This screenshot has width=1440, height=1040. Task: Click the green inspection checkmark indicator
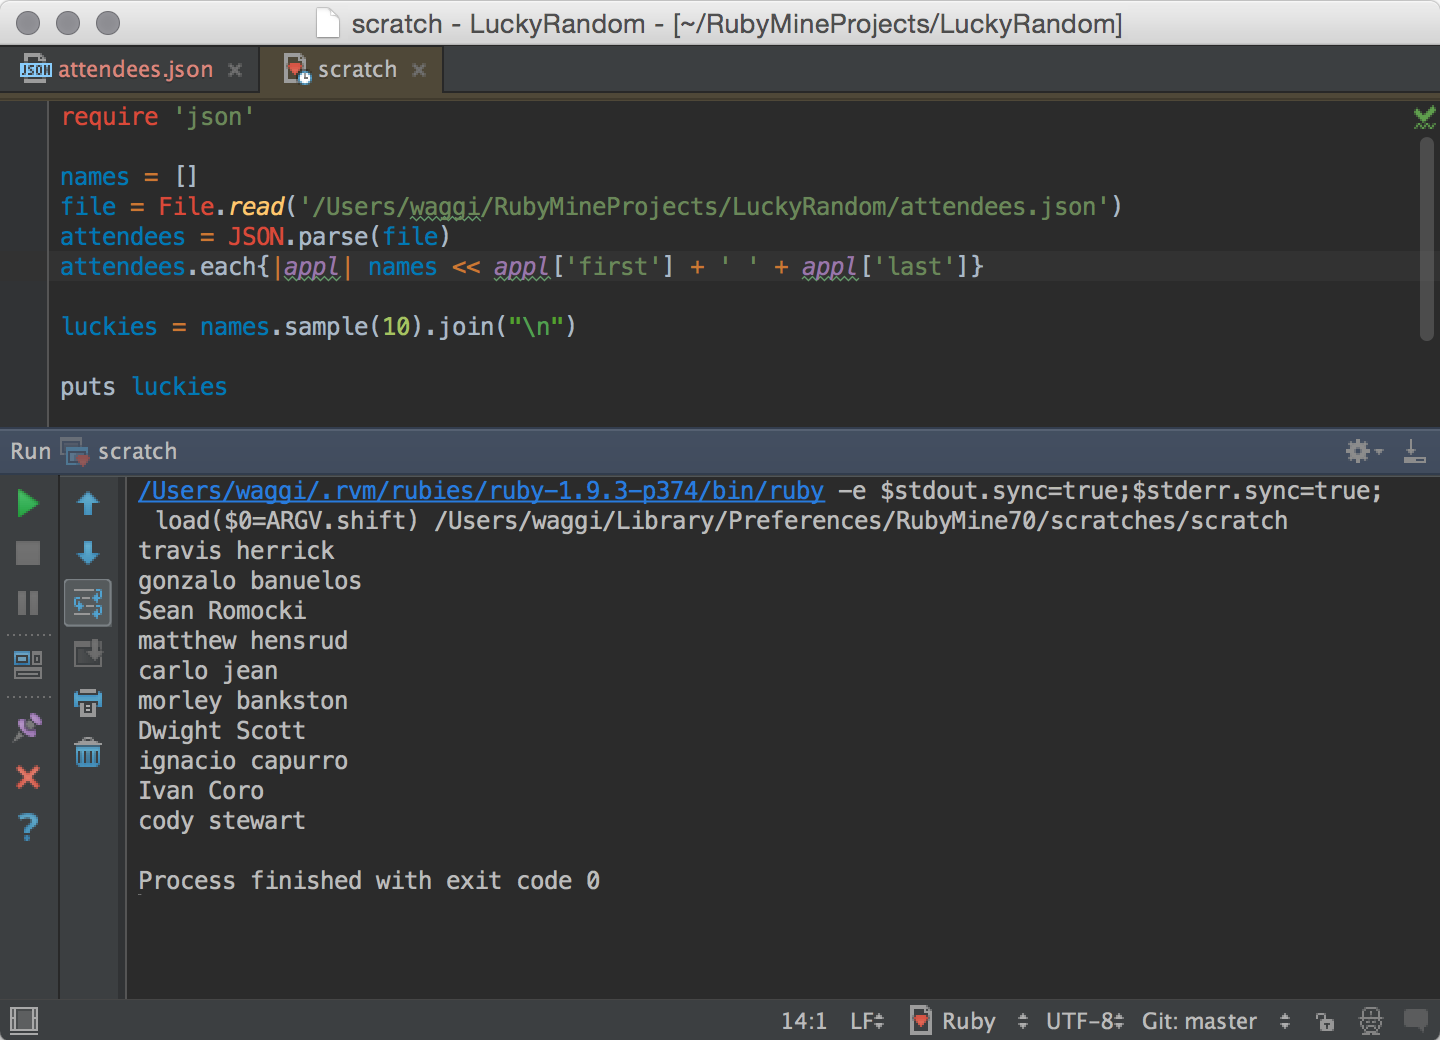tap(1424, 118)
